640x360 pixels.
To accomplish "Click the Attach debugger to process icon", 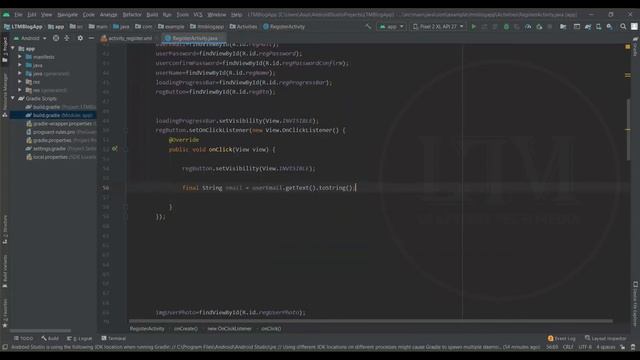I will pyautogui.click(x=539, y=27).
